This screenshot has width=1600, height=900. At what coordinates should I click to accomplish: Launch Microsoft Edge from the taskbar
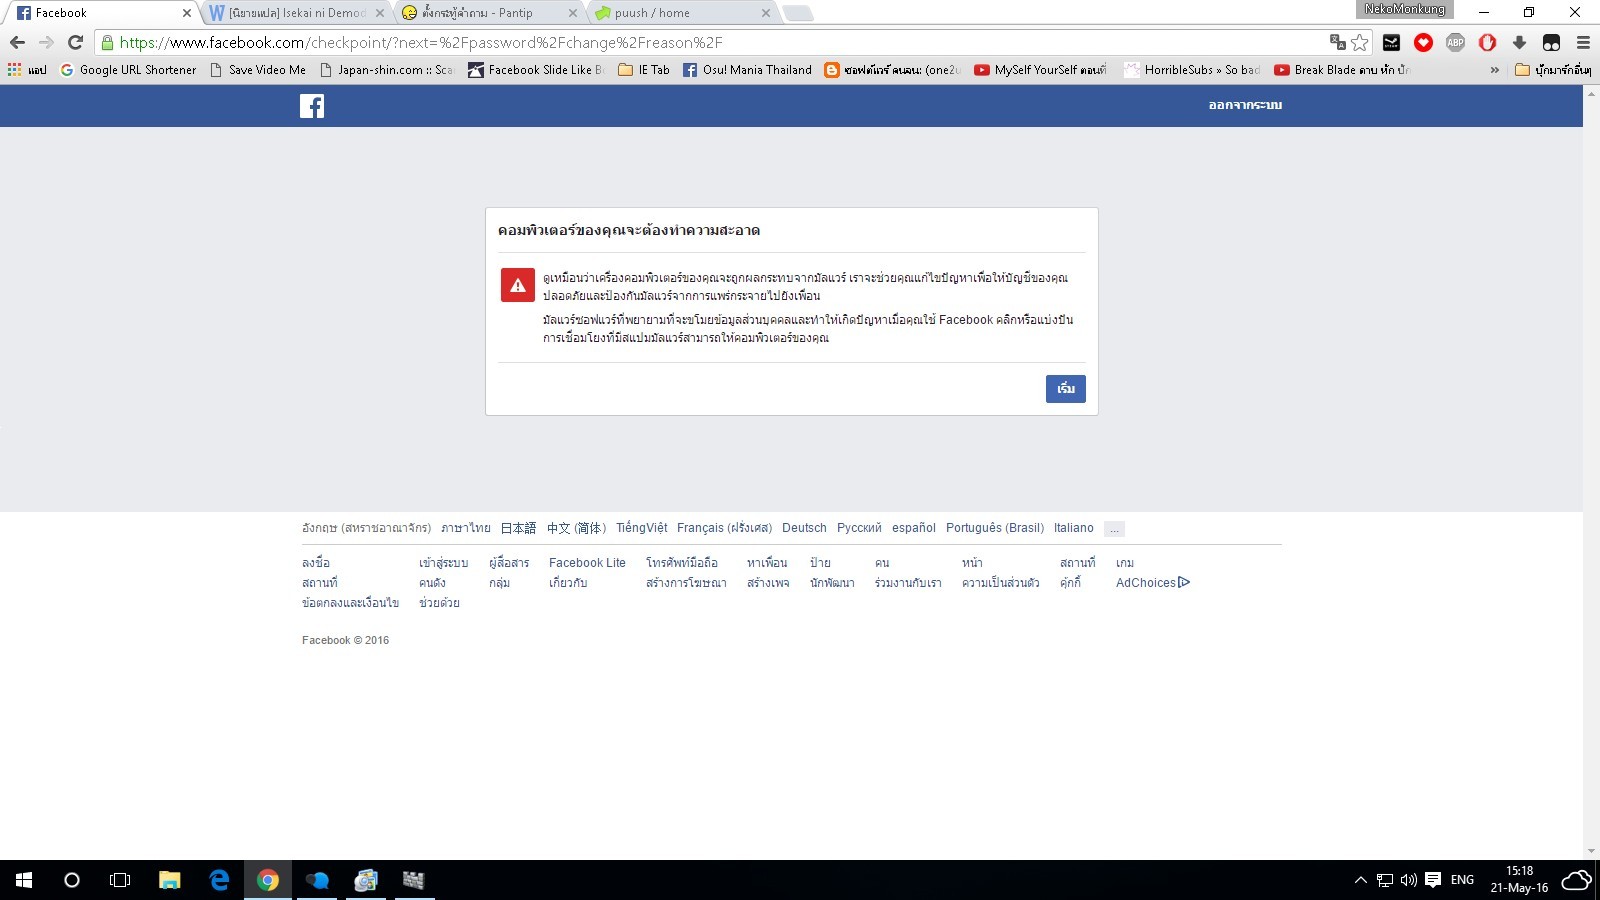pyautogui.click(x=219, y=880)
